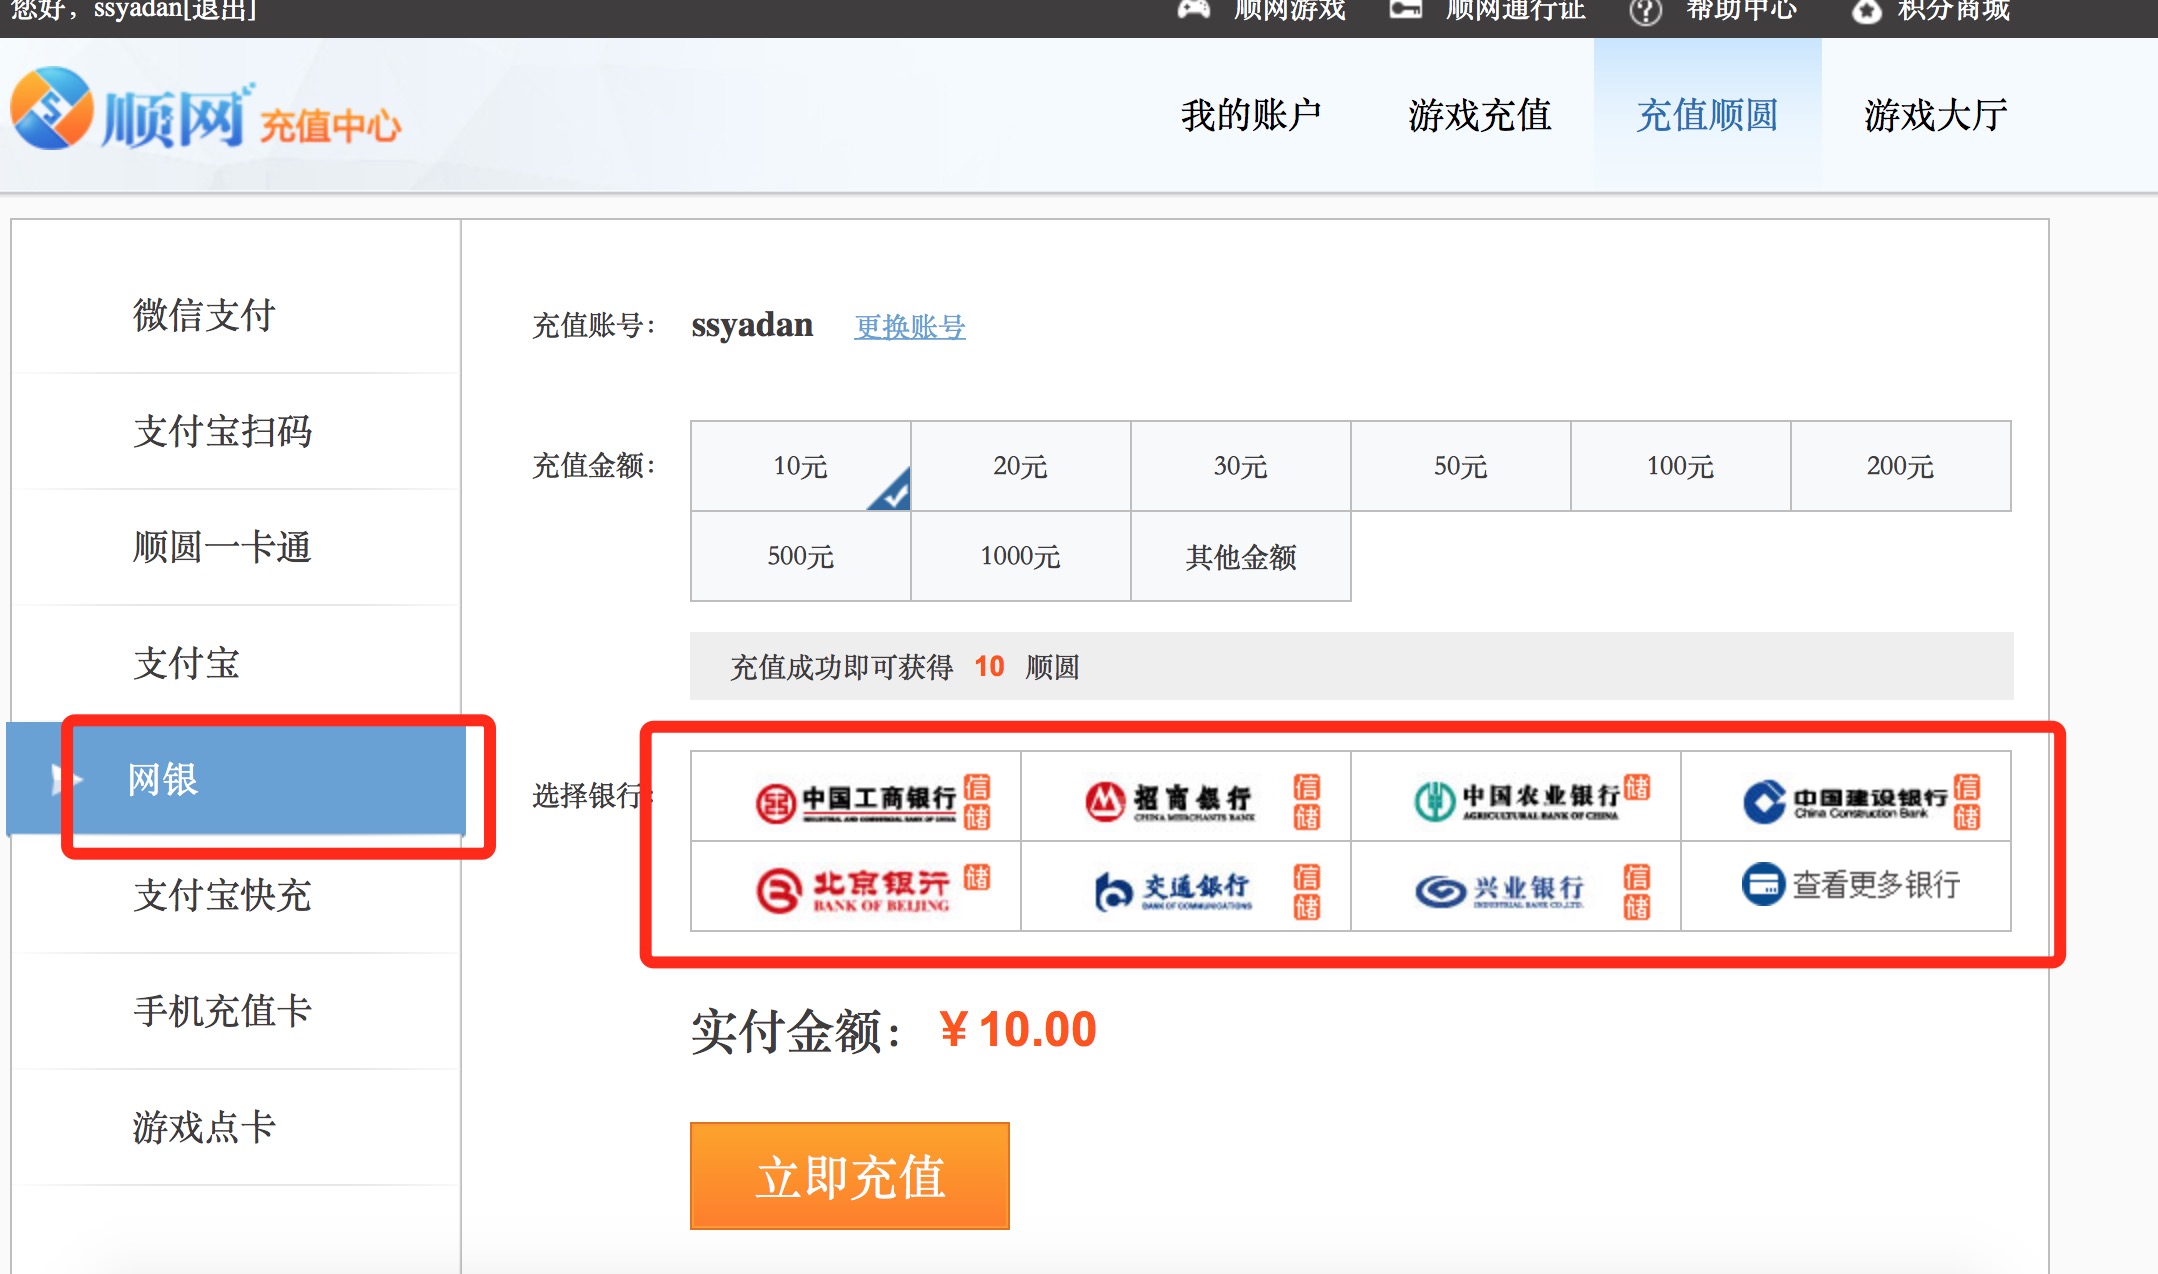Open the 顺网通行证 top link
The image size is (2158, 1274).
[1515, 10]
